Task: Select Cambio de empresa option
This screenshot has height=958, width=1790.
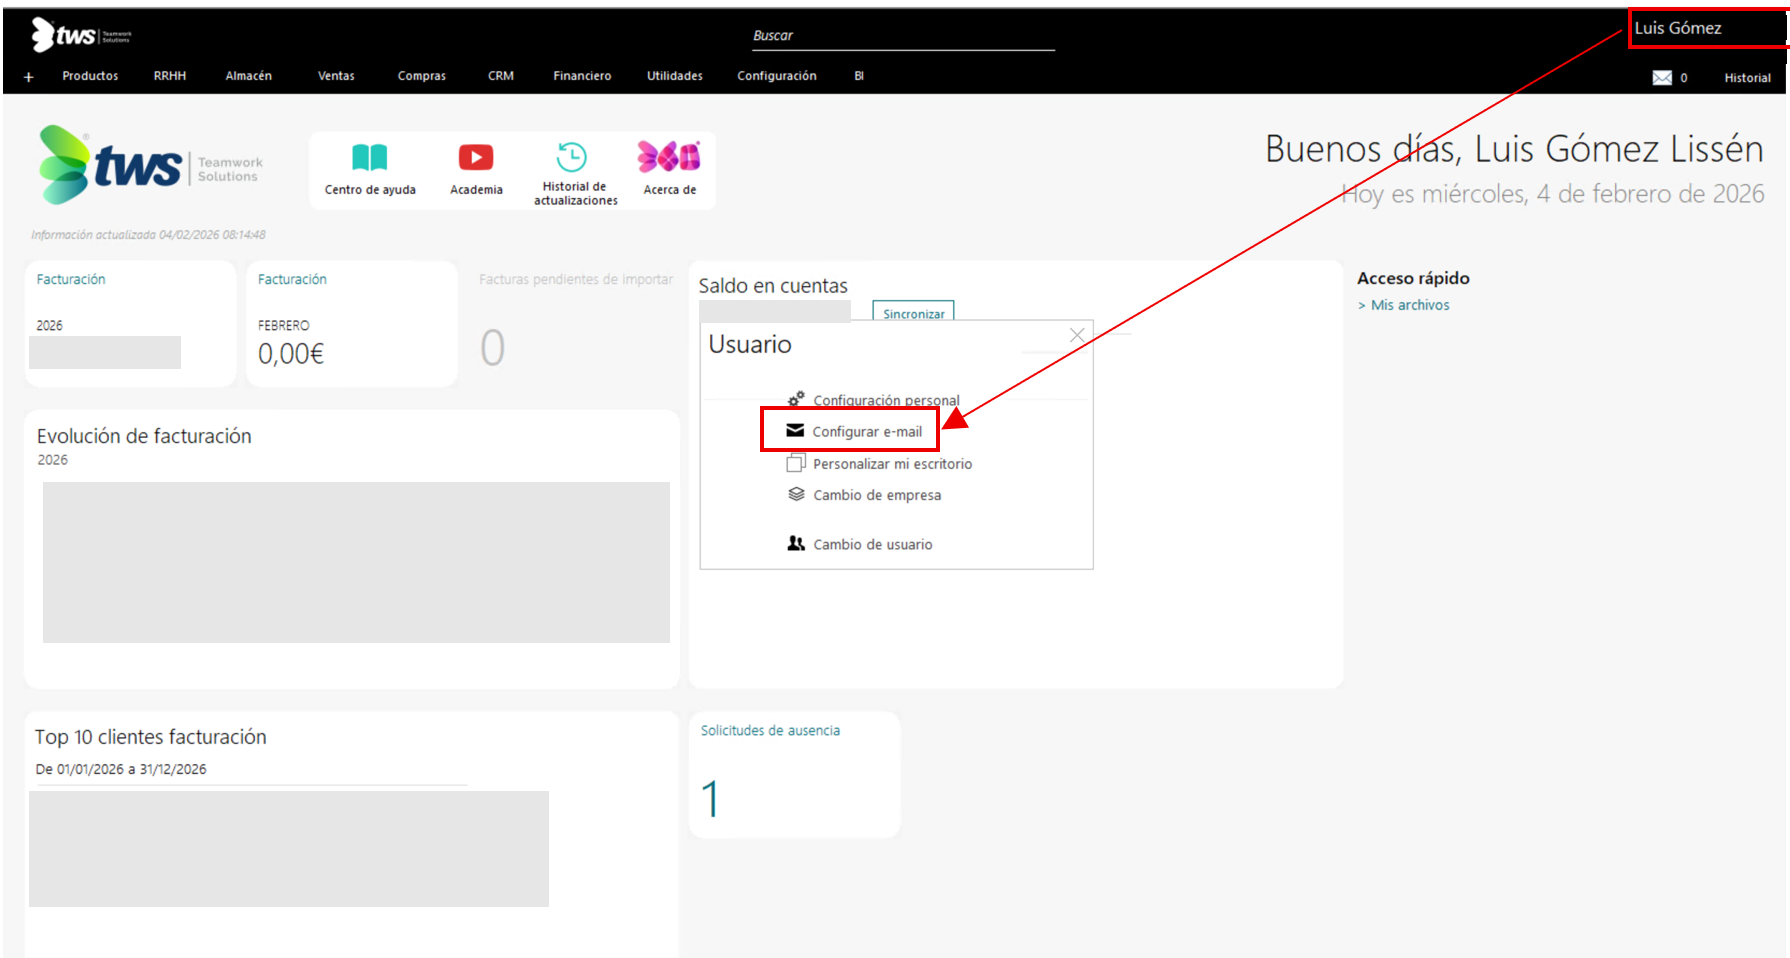Action: click(x=876, y=495)
